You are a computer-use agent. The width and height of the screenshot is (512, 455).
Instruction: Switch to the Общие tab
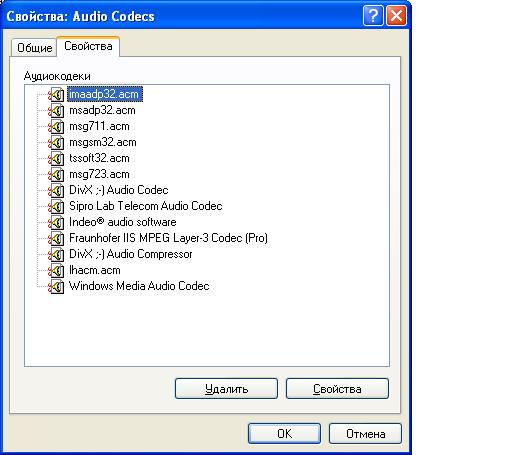(34, 48)
